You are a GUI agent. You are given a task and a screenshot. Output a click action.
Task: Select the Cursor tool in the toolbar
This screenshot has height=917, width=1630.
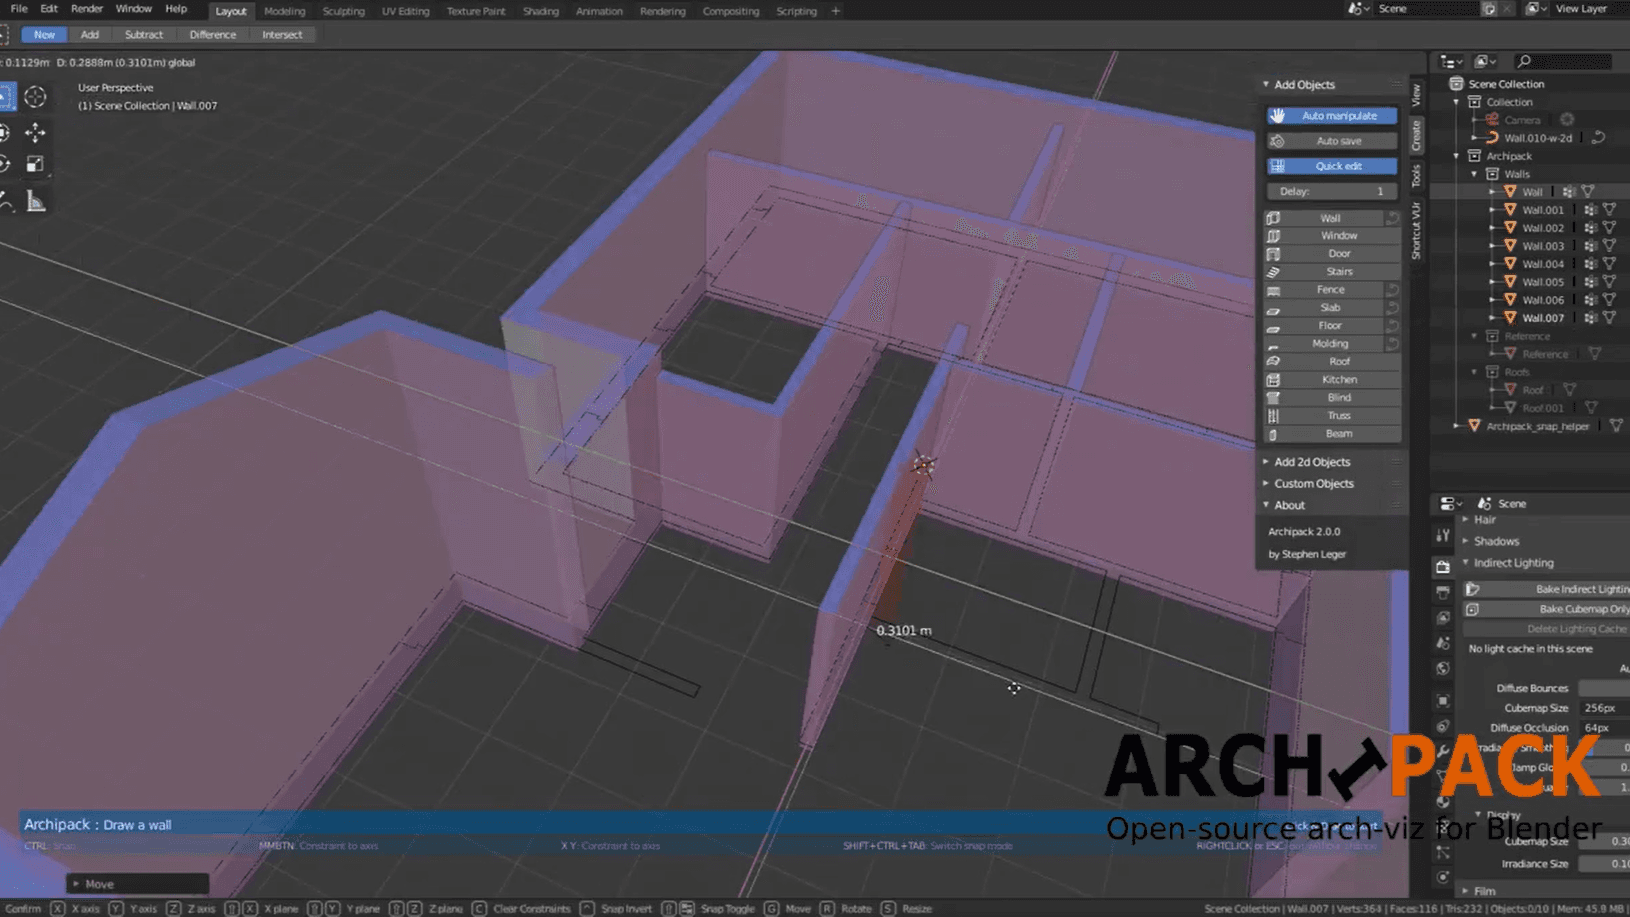[x=35, y=96]
